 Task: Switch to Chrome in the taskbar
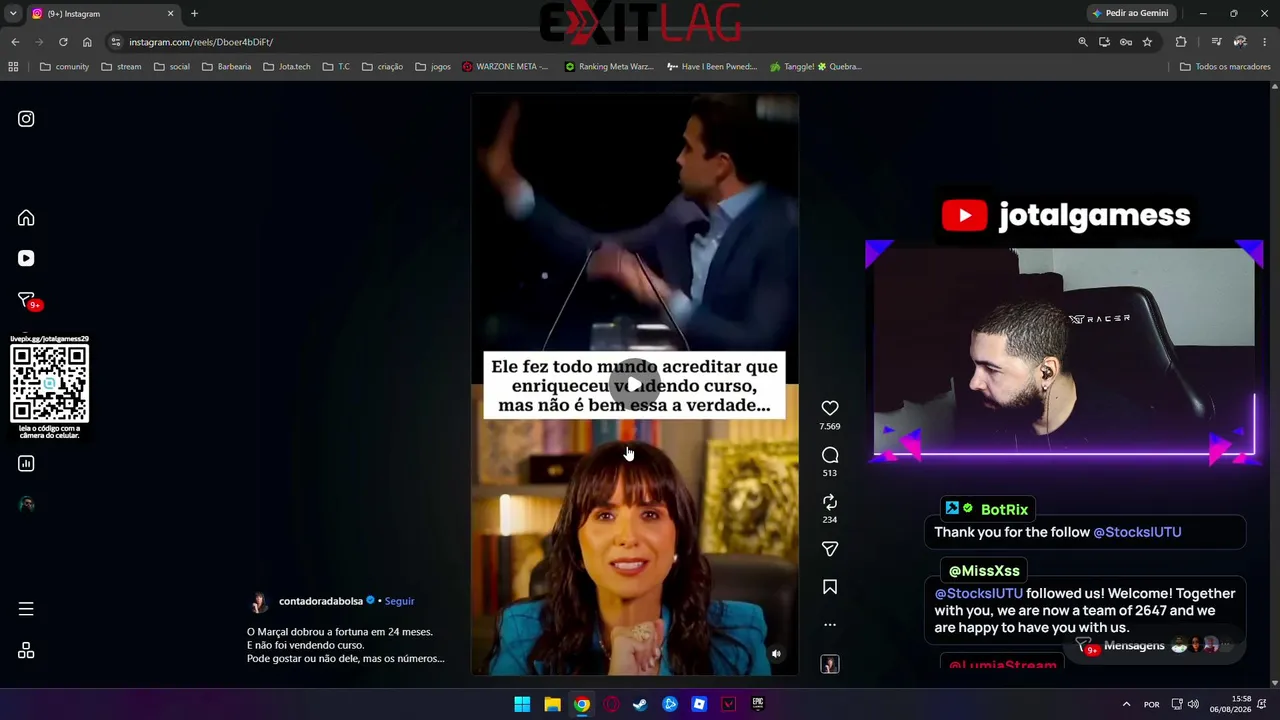582,704
